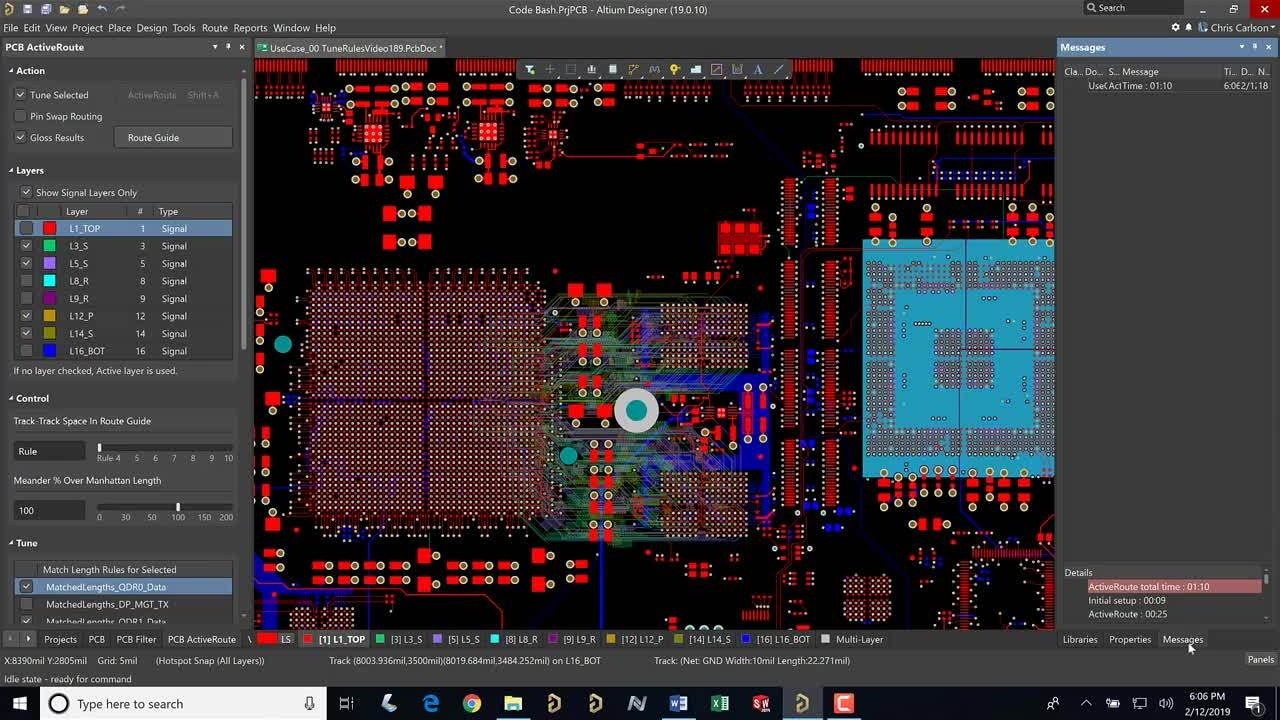
Task: Click the Panels button
Action: coord(1260,659)
